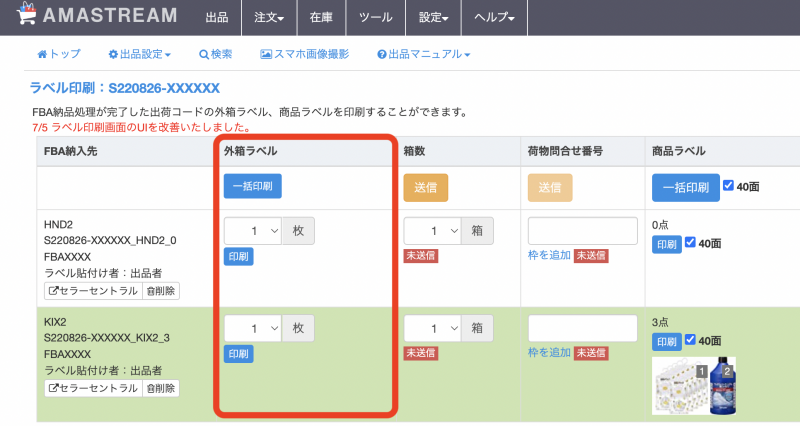The width and height of the screenshot is (800, 426).
Task: Go to トップ home link
Action: pyautogui.click(x=59, y=54)
